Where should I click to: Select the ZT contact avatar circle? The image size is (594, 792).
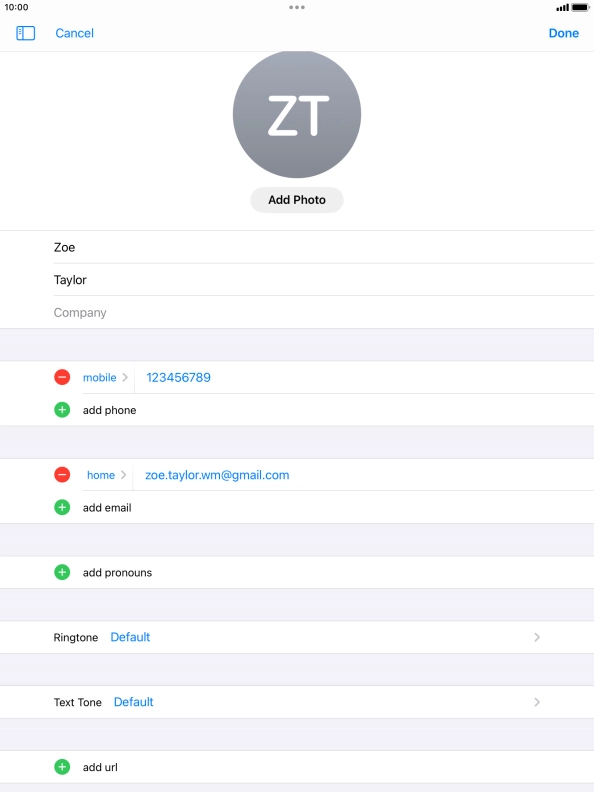tap(297, 114)
